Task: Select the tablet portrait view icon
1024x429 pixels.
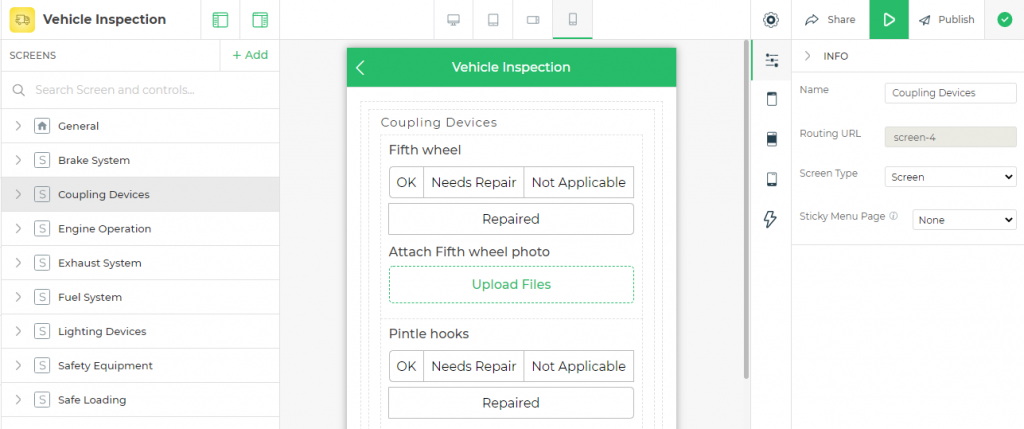Action: point(493,20)
